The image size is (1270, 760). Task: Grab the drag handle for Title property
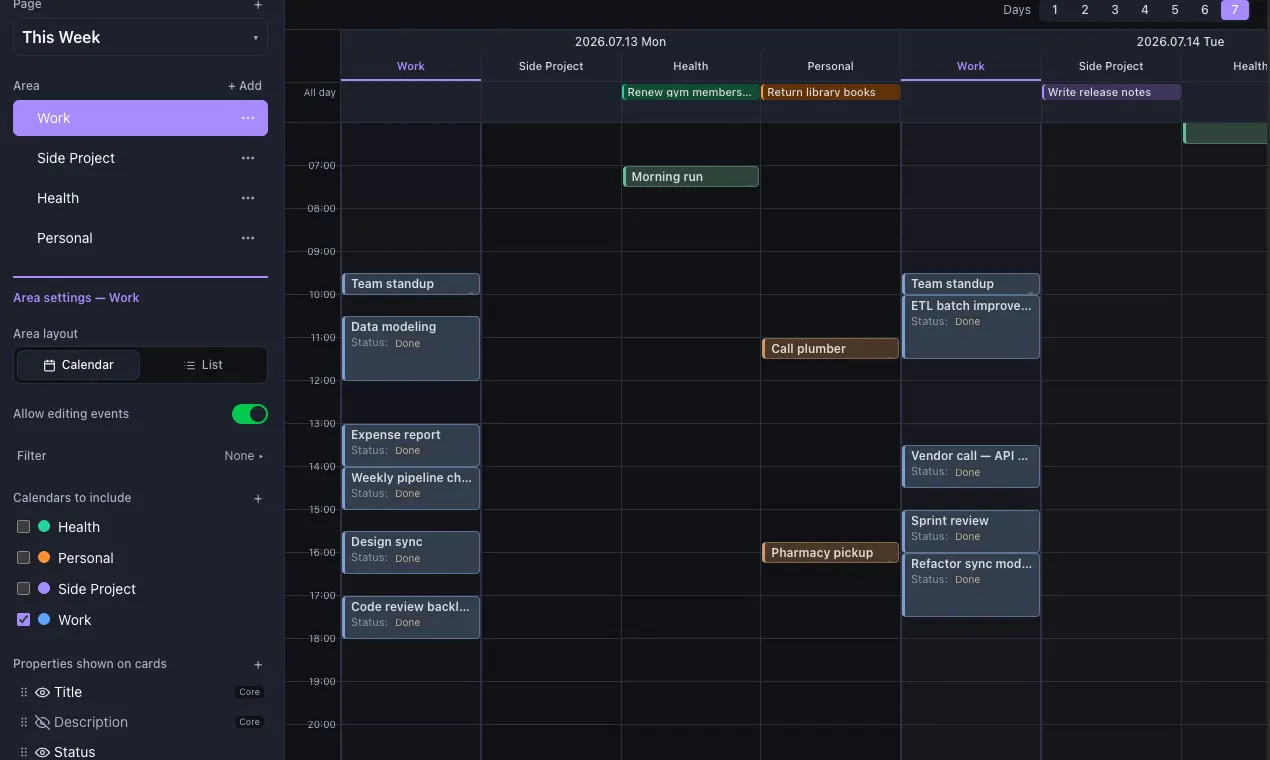pyautogui.click(x=24, y=692)
